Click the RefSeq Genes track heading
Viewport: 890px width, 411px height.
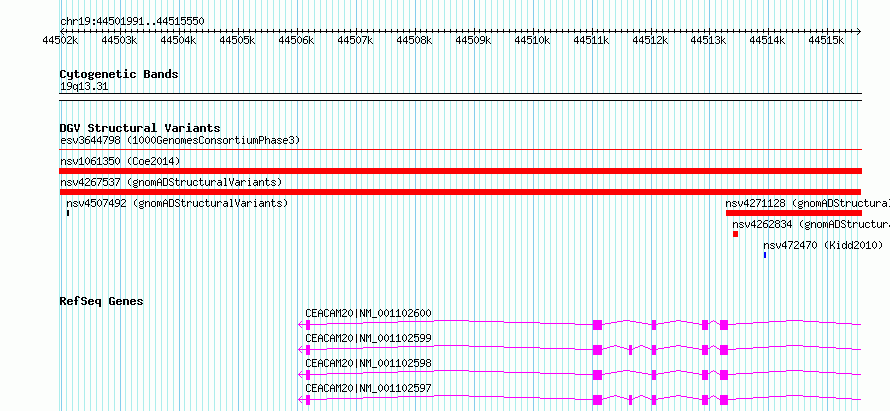coord(101,301)
